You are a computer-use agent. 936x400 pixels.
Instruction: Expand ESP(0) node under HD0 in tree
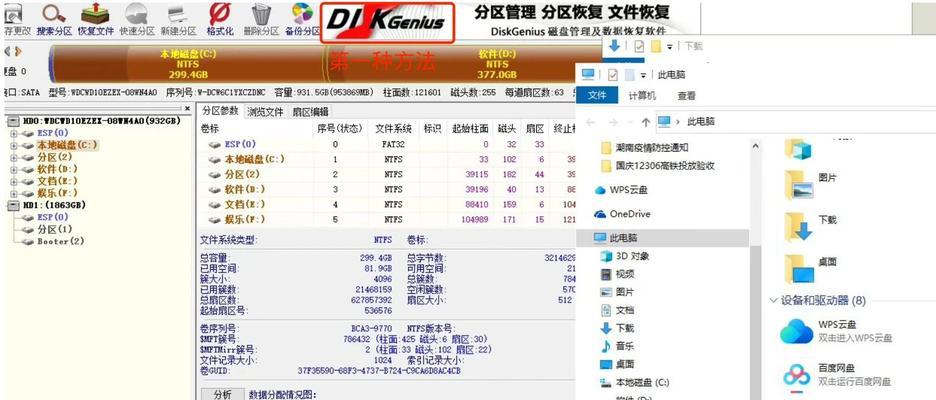coord(13,133)
